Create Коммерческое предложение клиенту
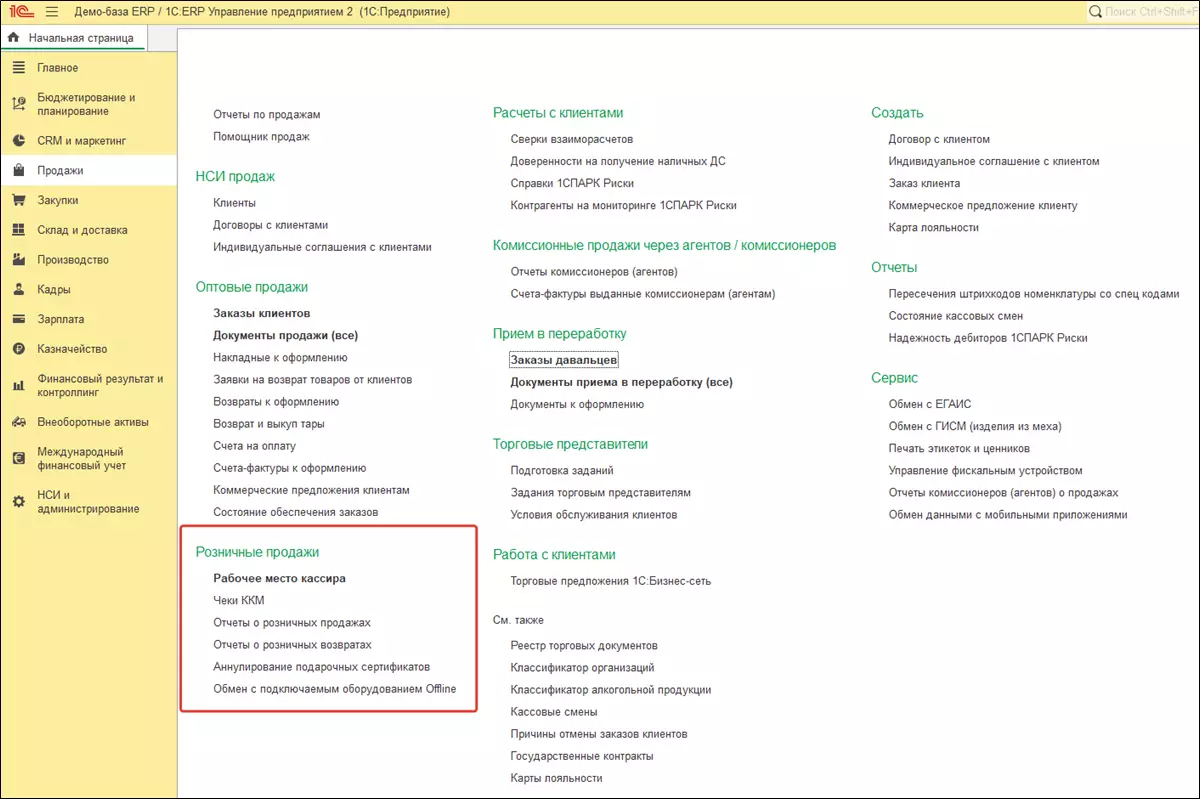 [x=983, y=205]
